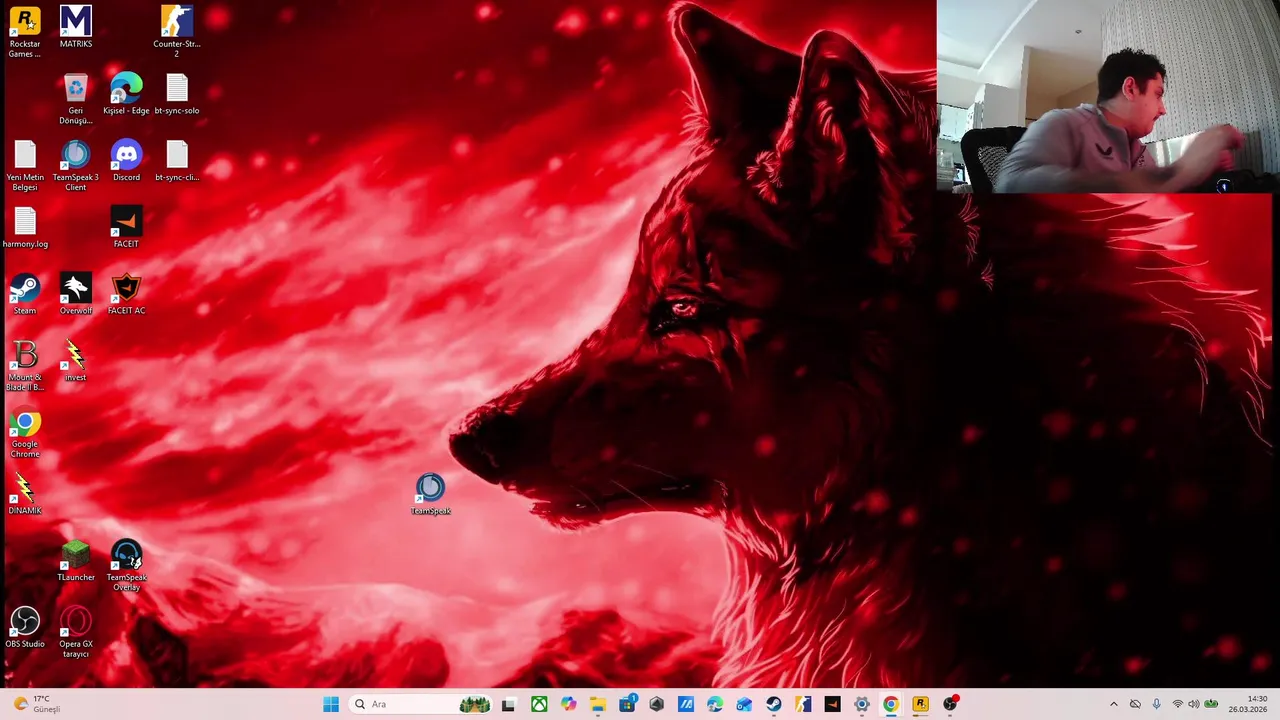
Task: Open the Overwolf desktop shortcut
Action: click(76, 294)
